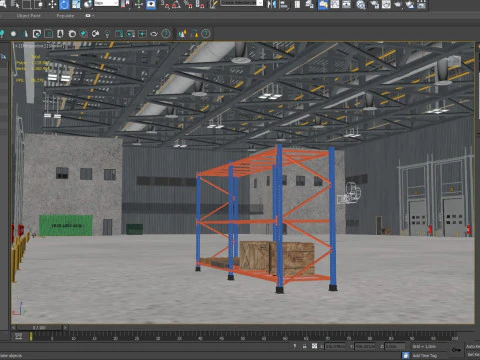
Task: Toggle Angle Snap
Action: (176, 4)
